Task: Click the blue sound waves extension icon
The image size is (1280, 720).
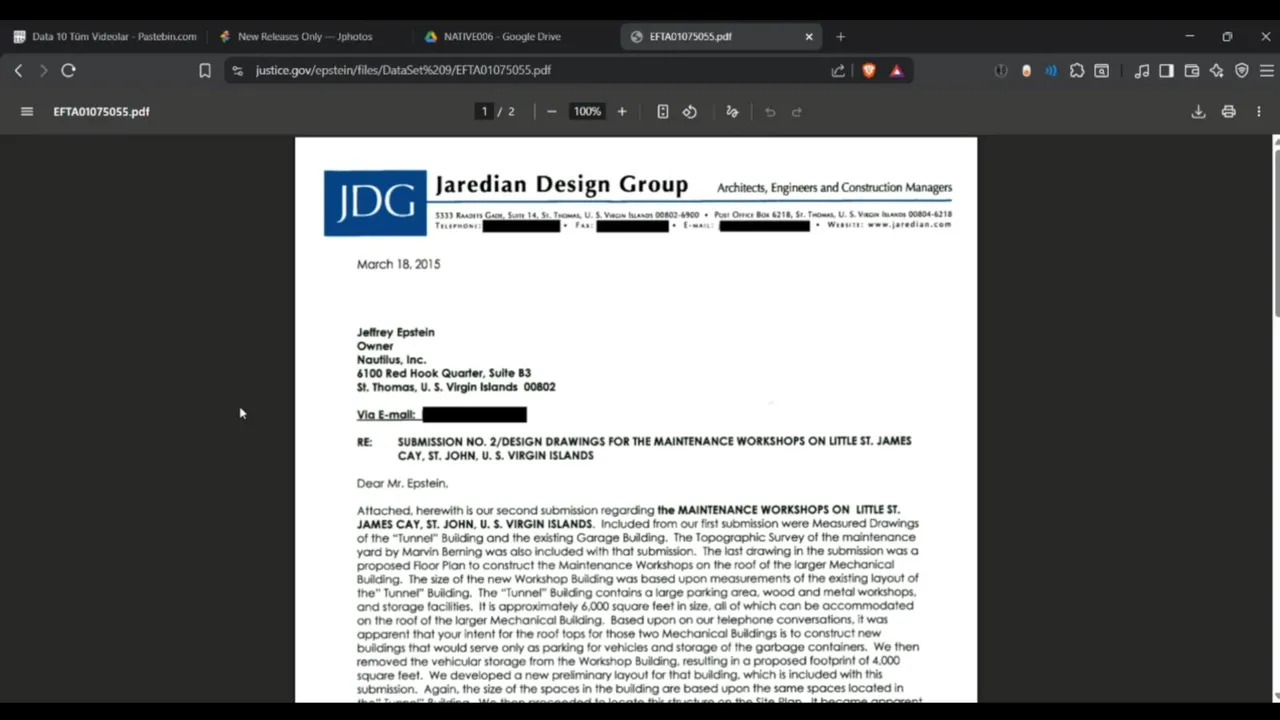Action: [x=1051, y=70]
